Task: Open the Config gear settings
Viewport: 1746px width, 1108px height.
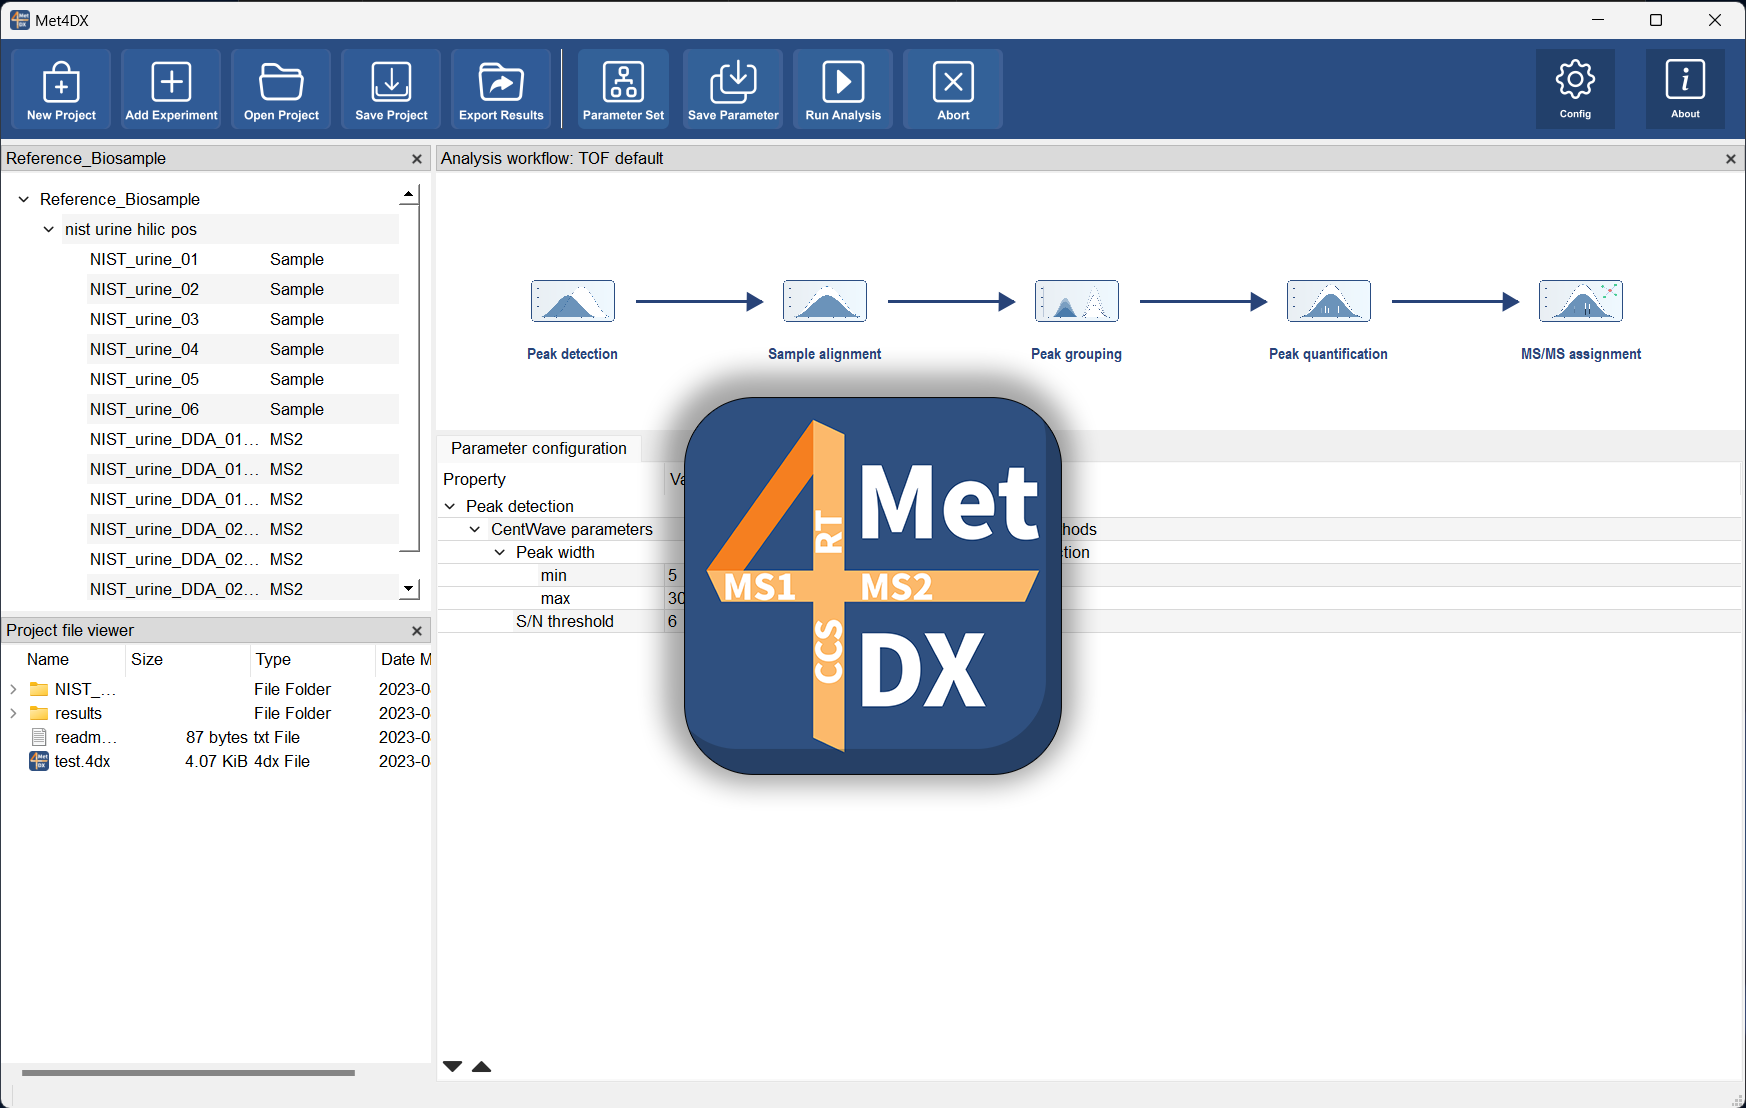Action: pos(1575,89)
